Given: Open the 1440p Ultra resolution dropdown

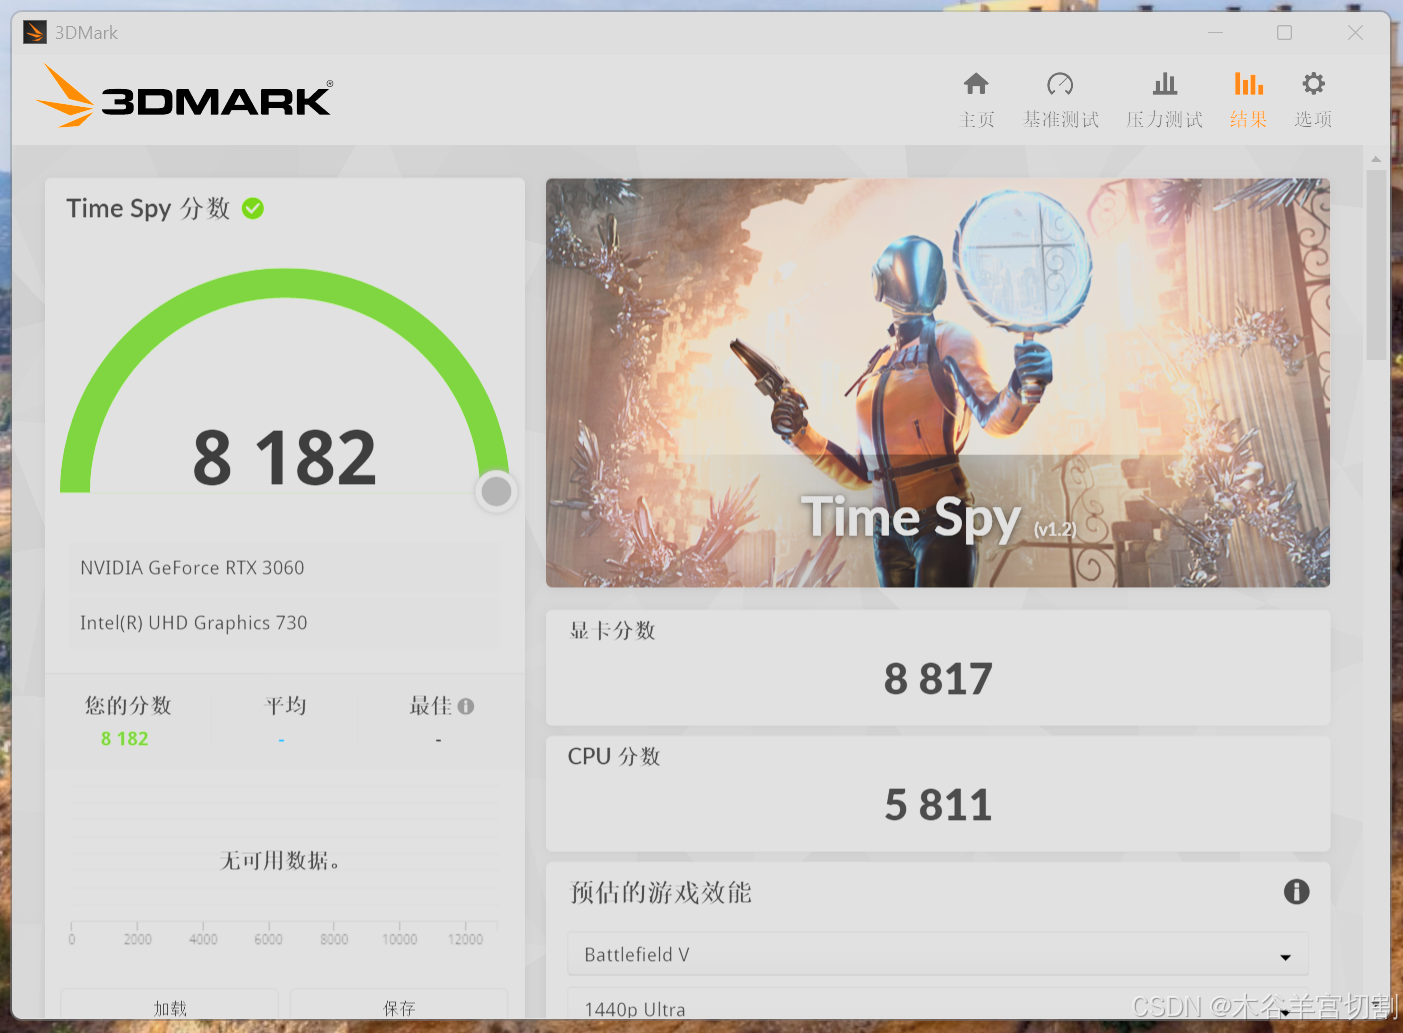Looking at the screenshot, I should [938, 1005].
